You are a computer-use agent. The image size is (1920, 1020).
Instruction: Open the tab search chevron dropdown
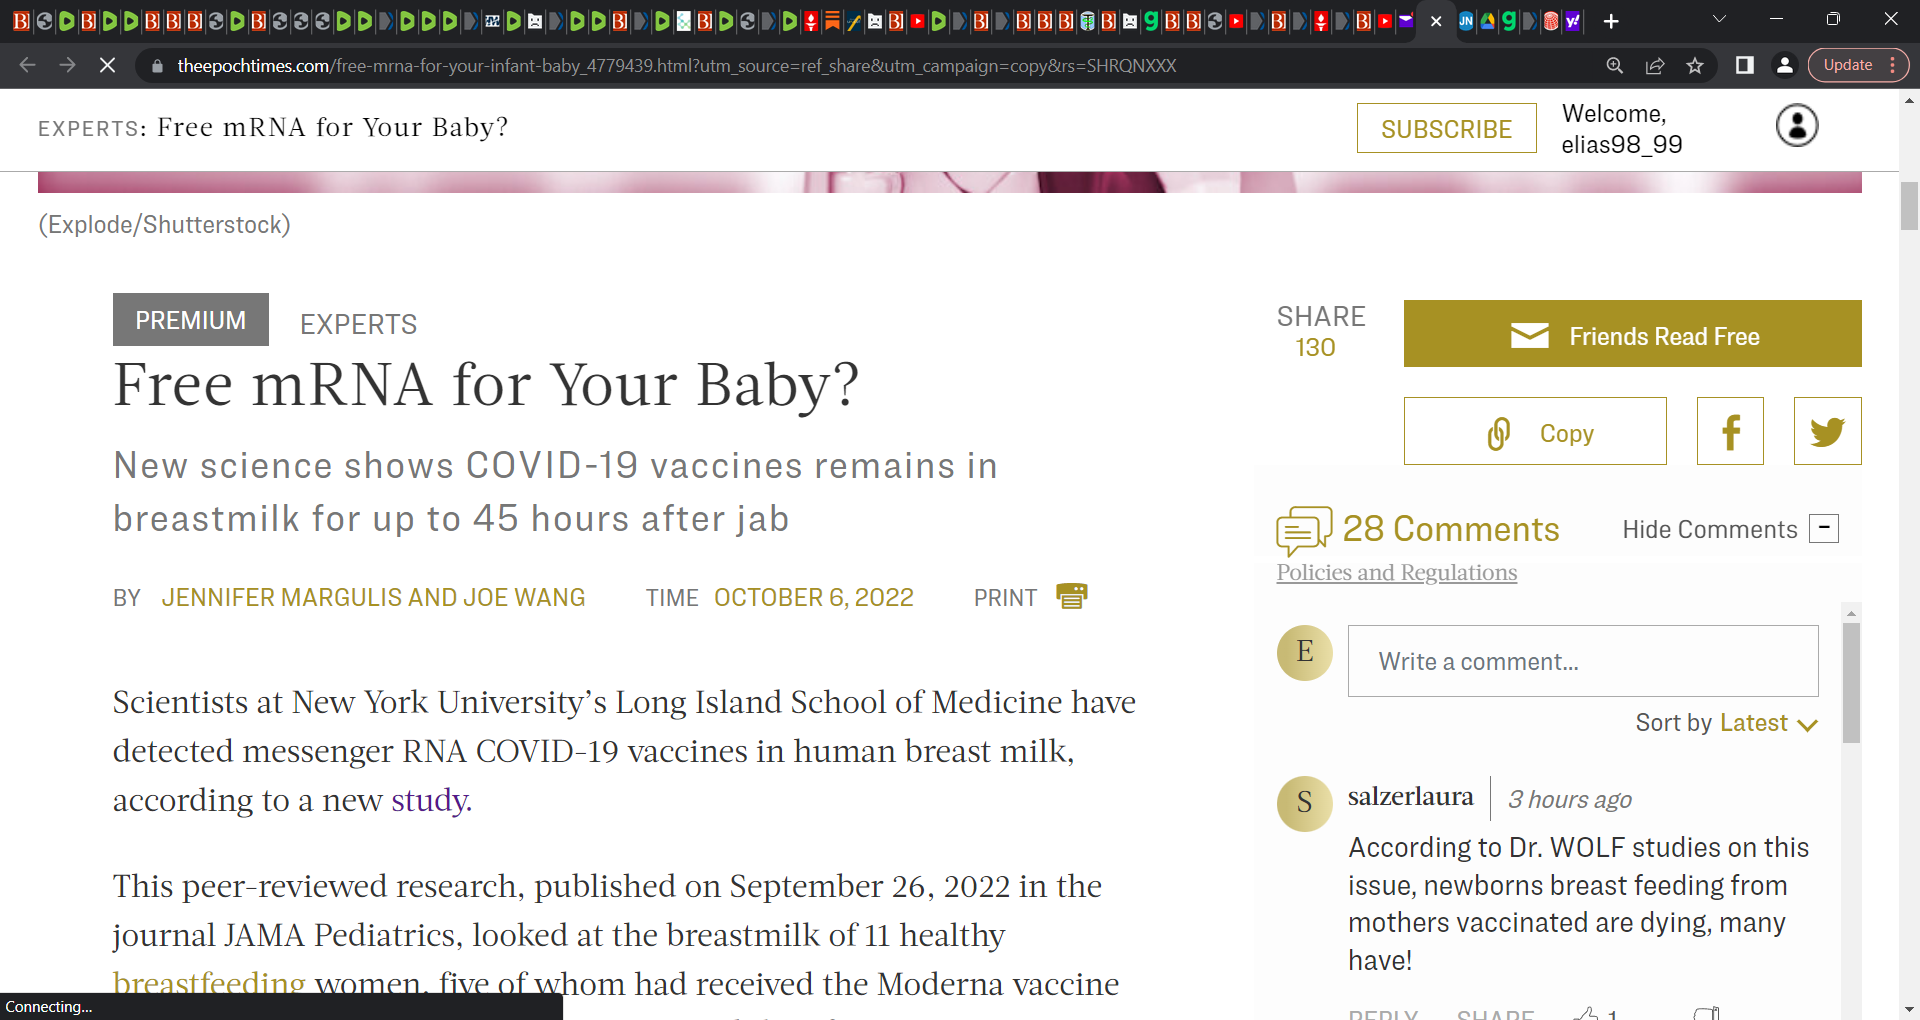(1720, 20)
